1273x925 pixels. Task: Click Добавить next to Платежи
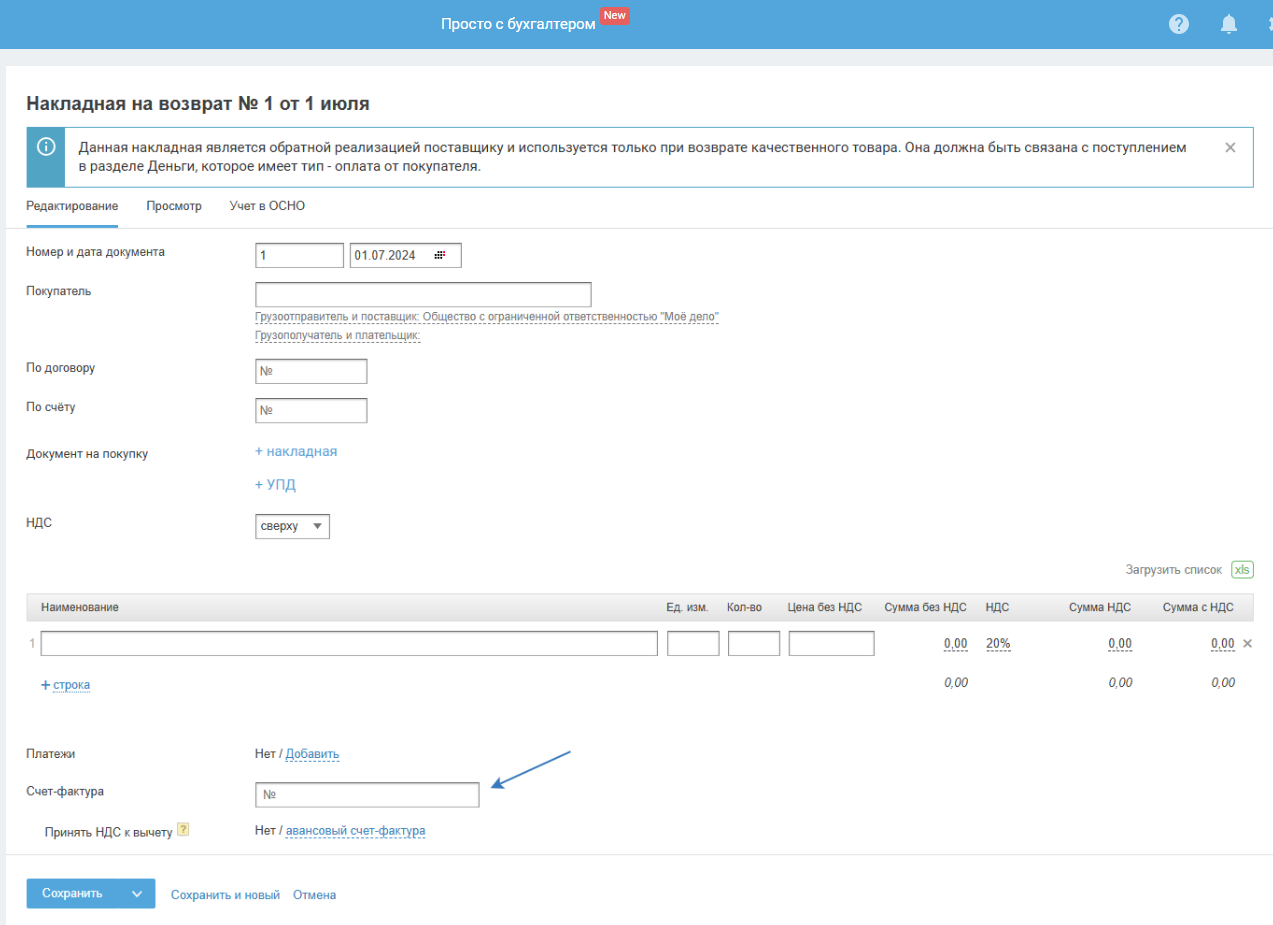313,754
